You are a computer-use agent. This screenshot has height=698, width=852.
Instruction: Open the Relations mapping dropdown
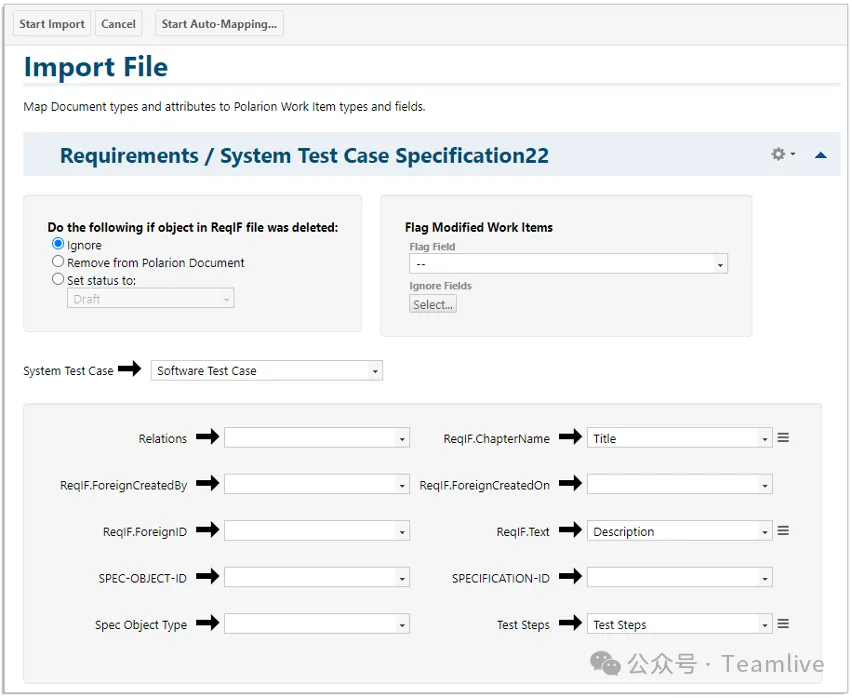coord(317,438)
